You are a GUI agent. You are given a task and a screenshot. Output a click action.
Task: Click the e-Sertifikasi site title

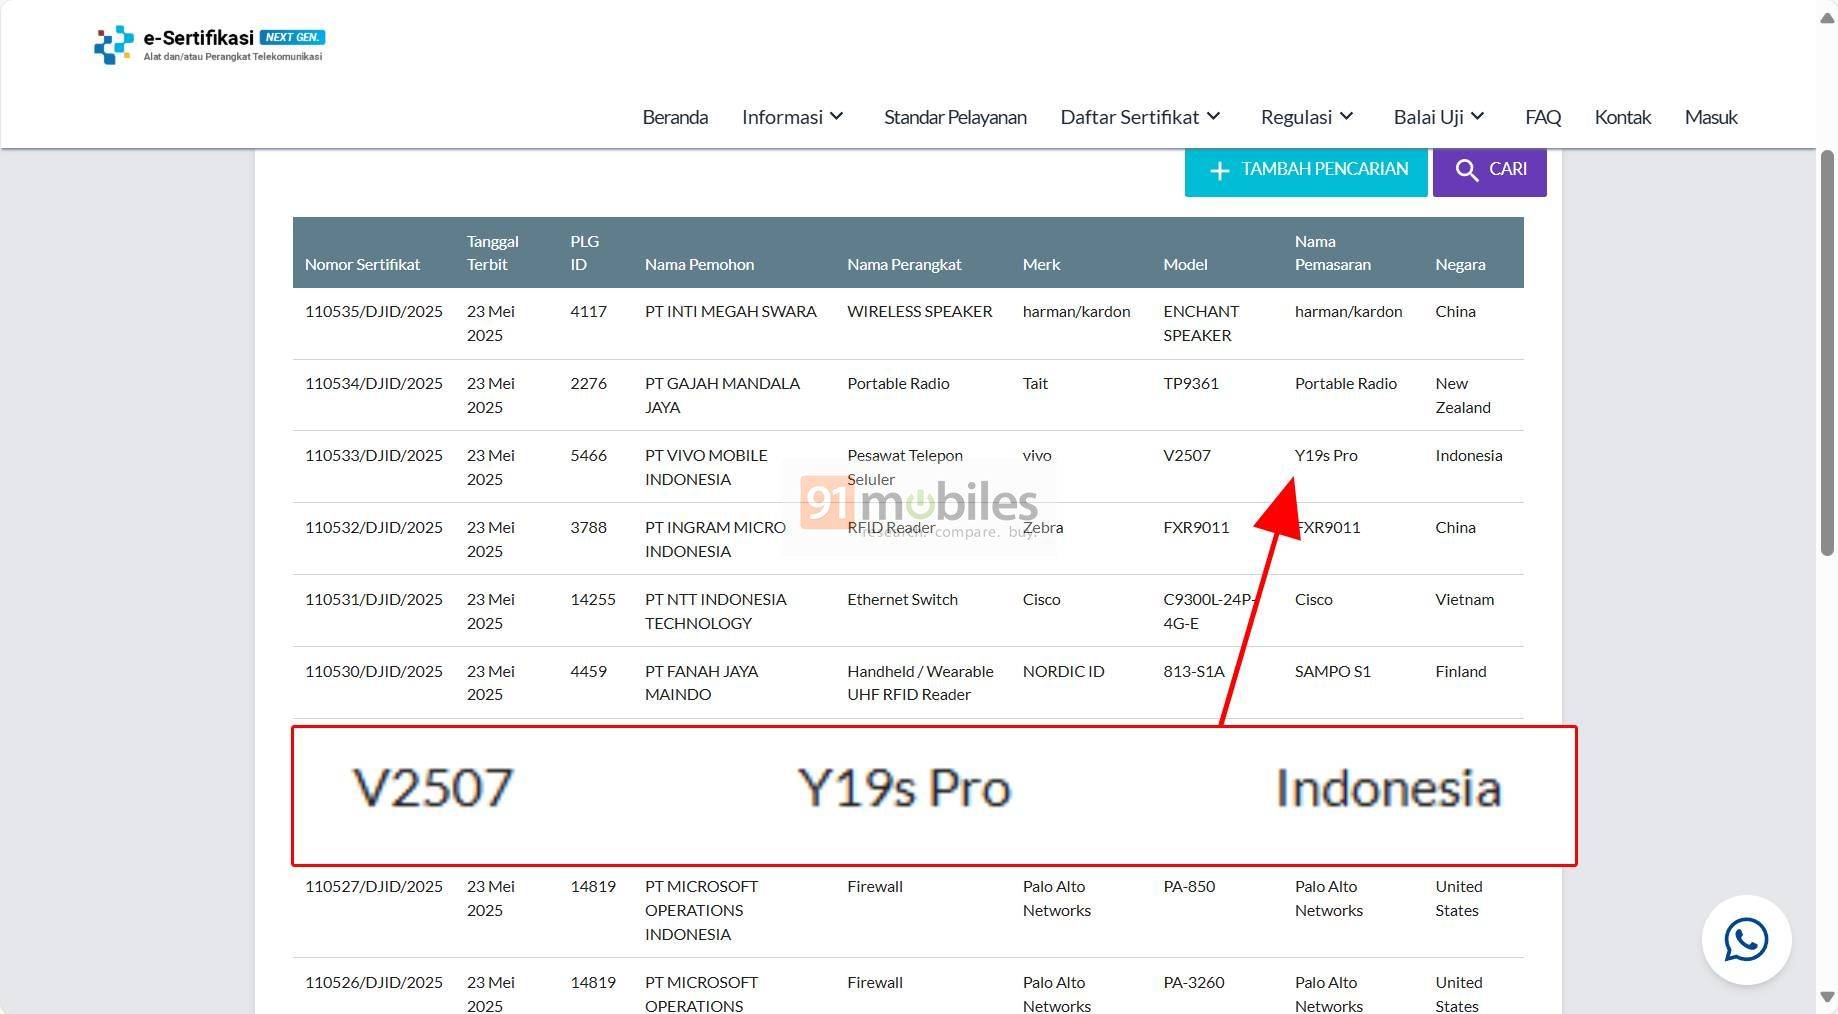198,38
